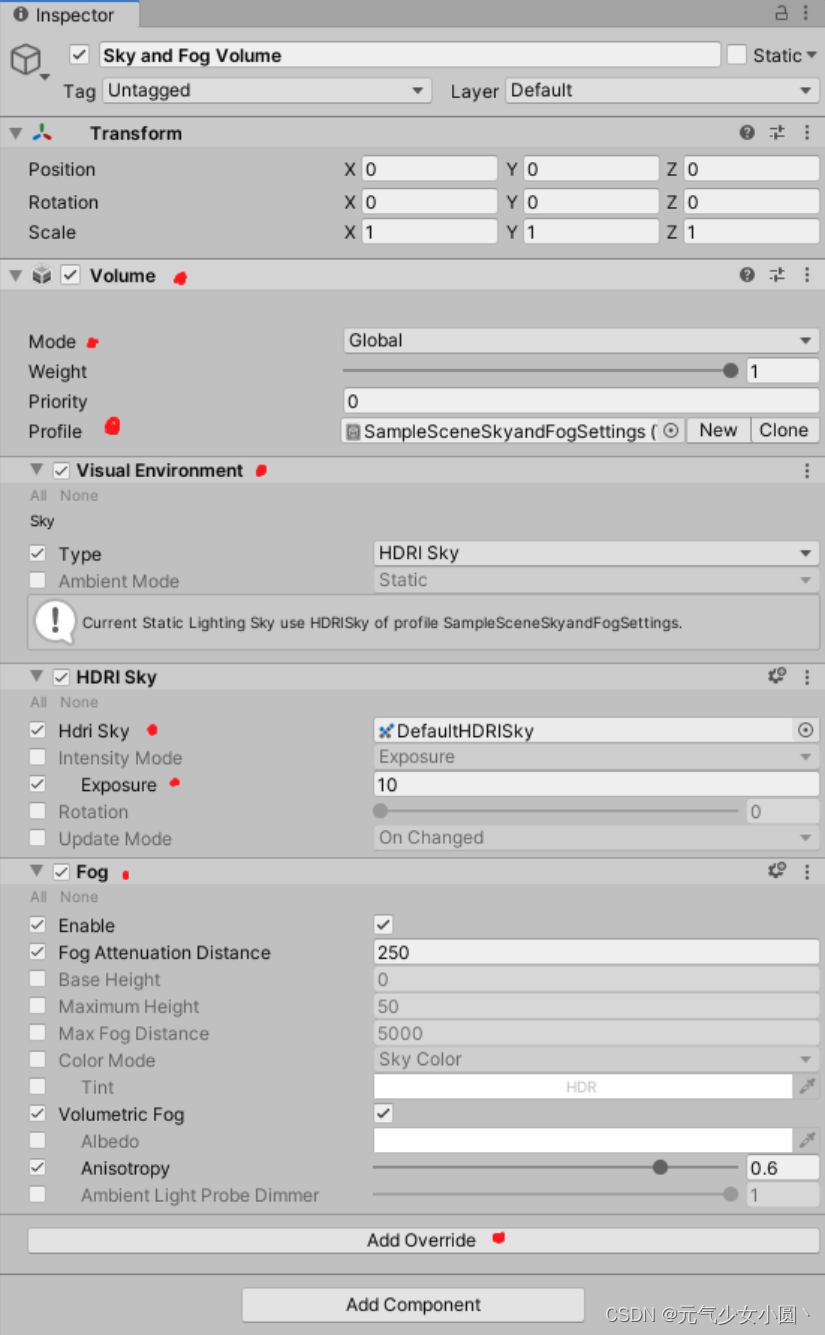Toggle Visual Environment override enabled checkbox
Viewport: 825px width, 1335px height.
(x=62, y=470)
